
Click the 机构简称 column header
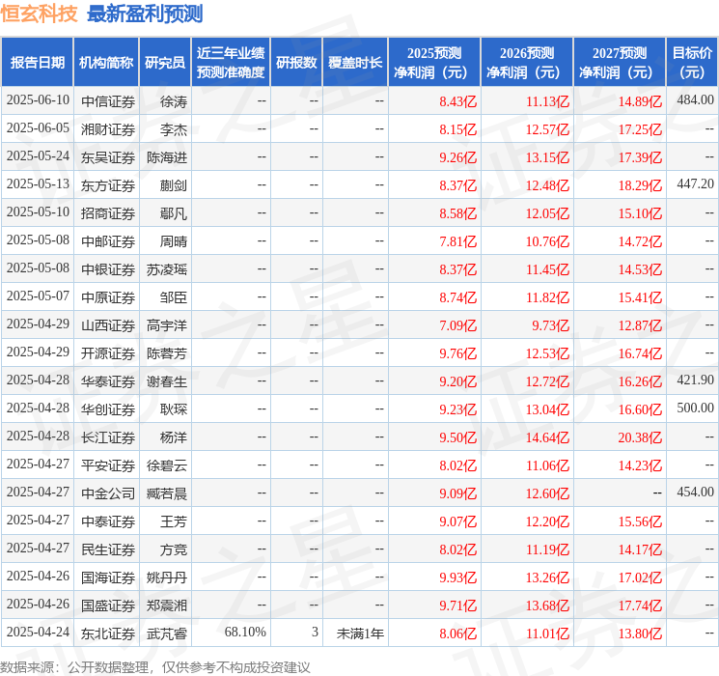point(106,62)
